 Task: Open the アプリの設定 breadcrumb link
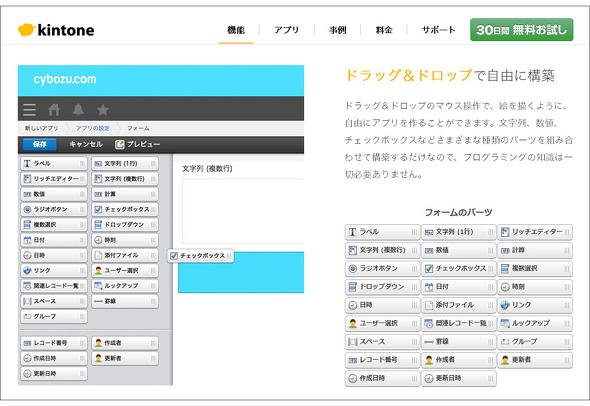tap(93, 128)
